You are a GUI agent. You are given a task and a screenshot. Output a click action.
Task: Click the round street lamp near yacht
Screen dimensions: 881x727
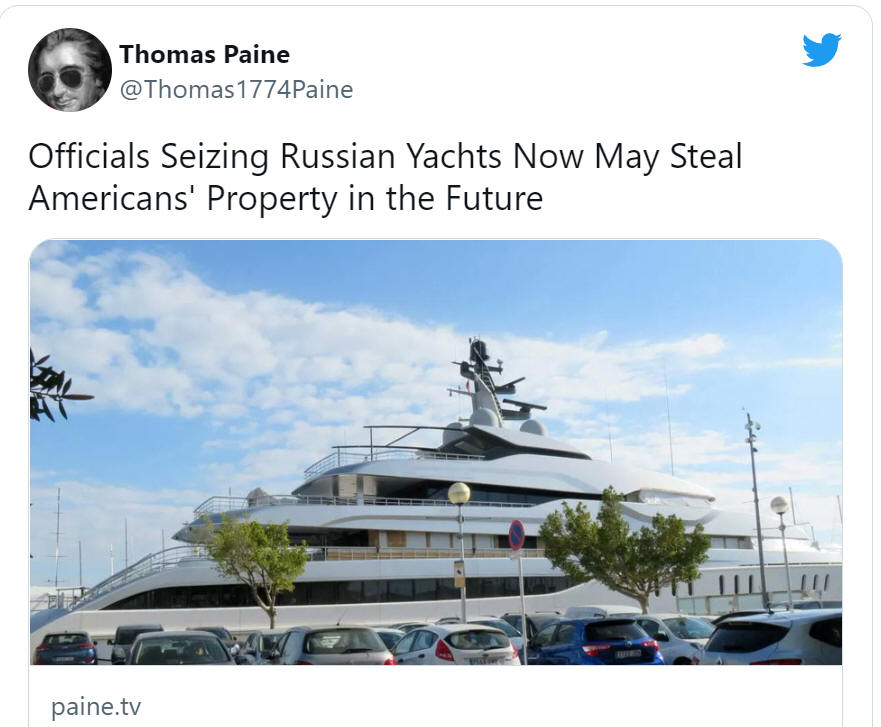coord(459,493)
